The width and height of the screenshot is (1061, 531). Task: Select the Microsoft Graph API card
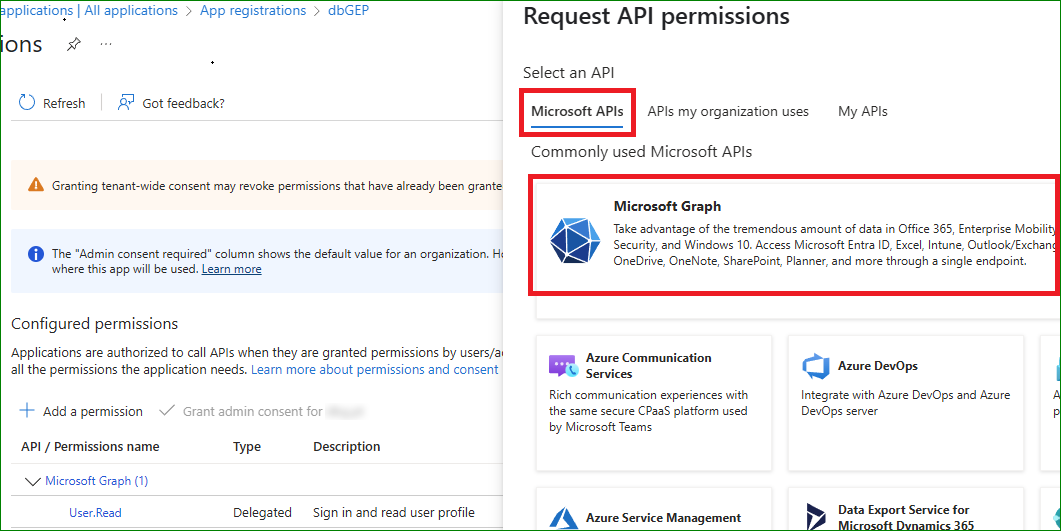(x=795, y=236)
